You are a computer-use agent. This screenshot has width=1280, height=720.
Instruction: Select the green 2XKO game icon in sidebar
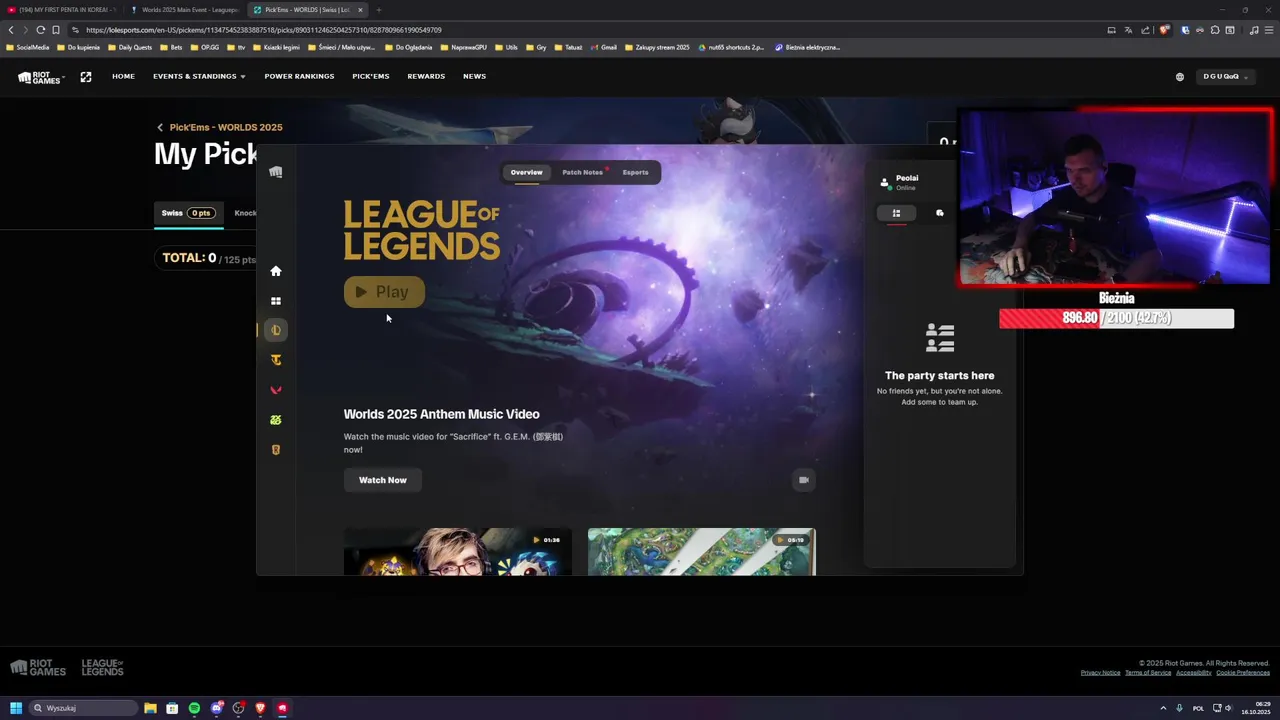click(x=276, y=420)
